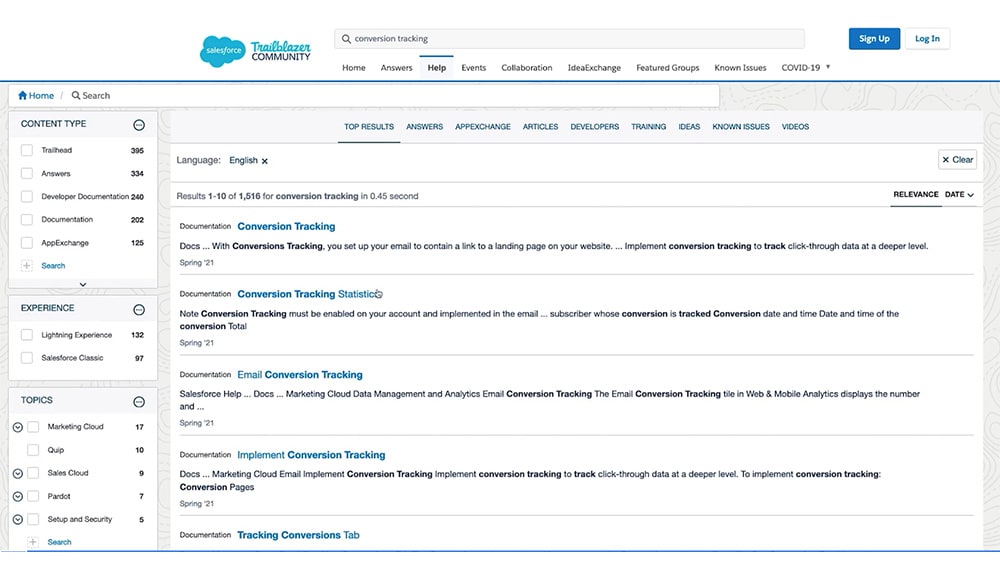Screen dimensions: 1000x563
Task: Check the Trailhead content type checkbox
Action: (27, 151)
